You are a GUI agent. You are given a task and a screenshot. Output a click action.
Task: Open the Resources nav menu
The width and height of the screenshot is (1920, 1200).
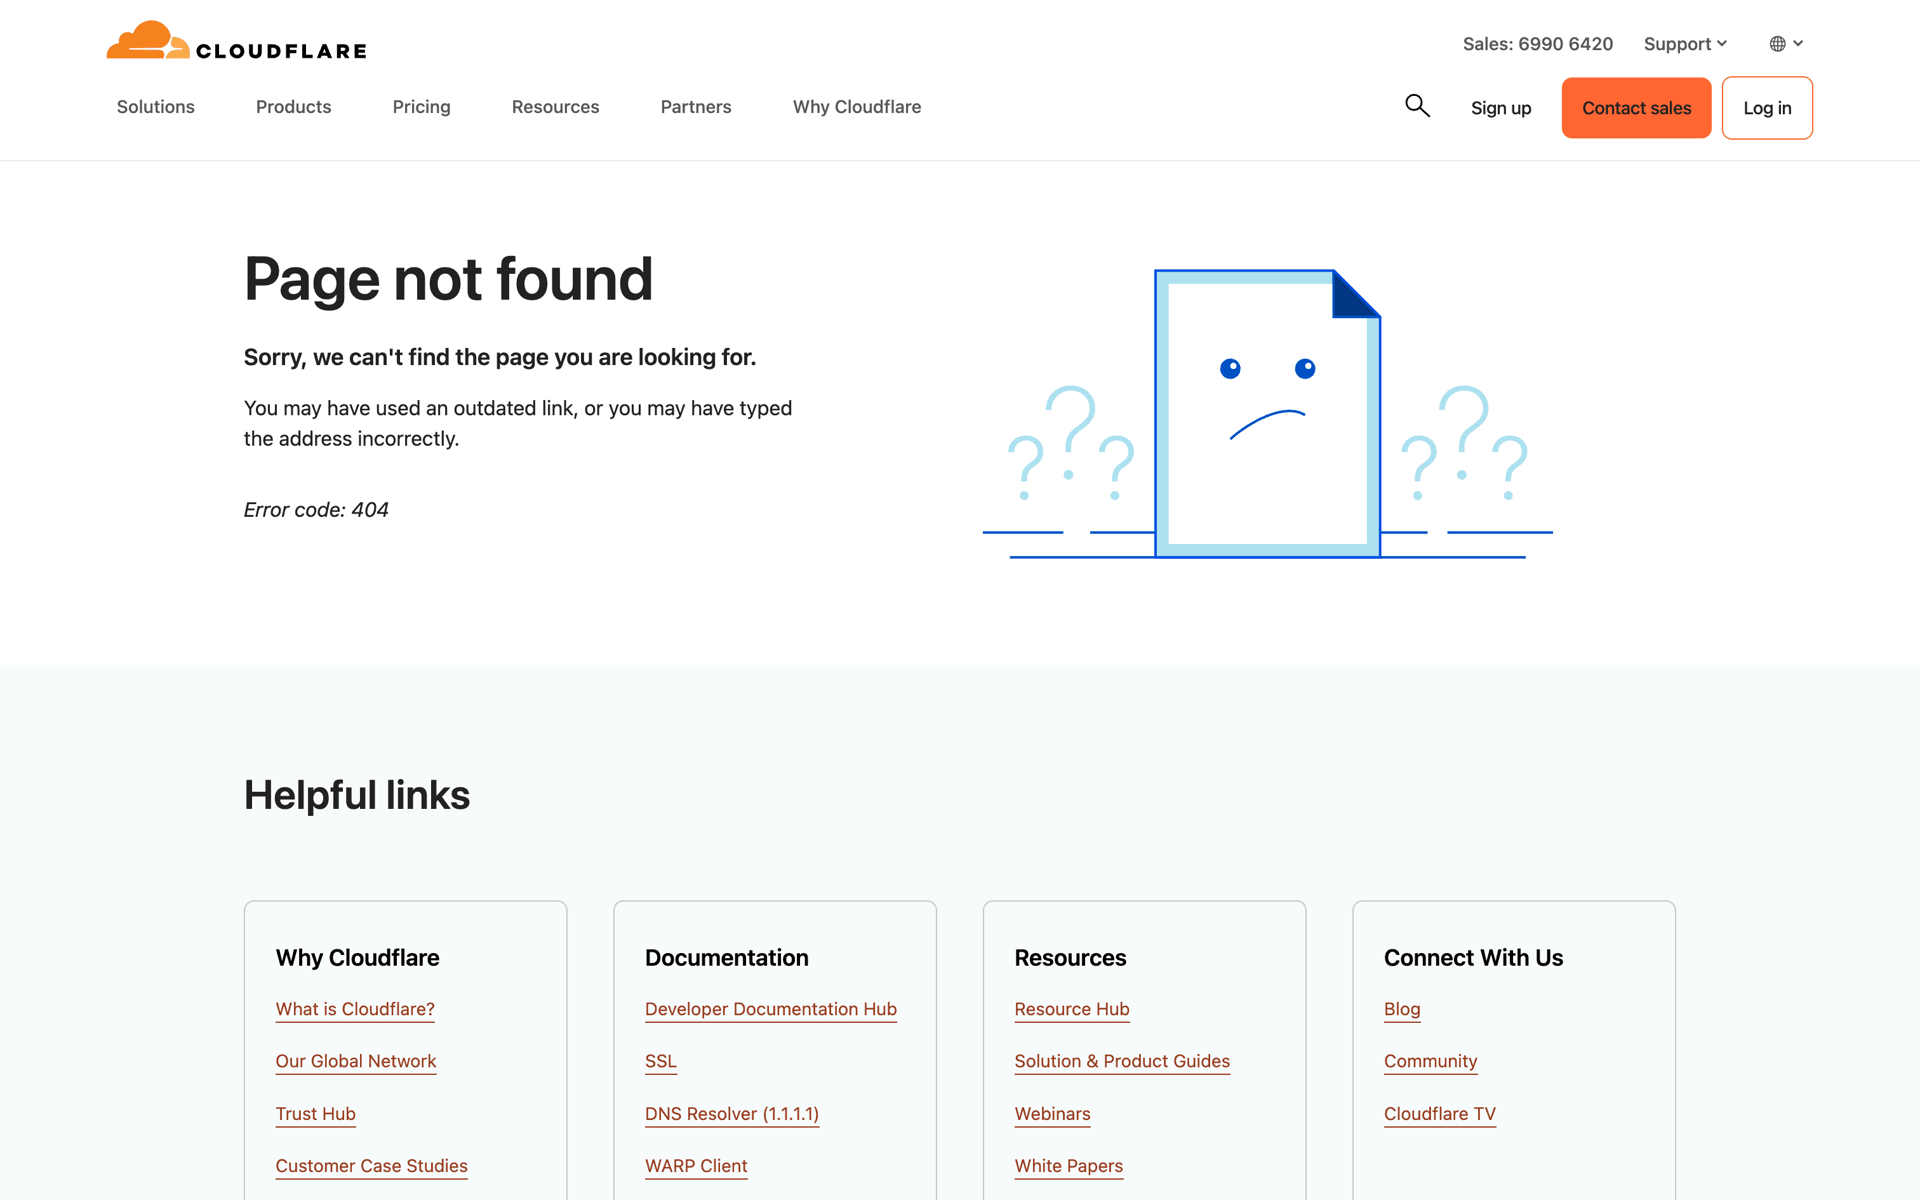[x=555, y=107]
